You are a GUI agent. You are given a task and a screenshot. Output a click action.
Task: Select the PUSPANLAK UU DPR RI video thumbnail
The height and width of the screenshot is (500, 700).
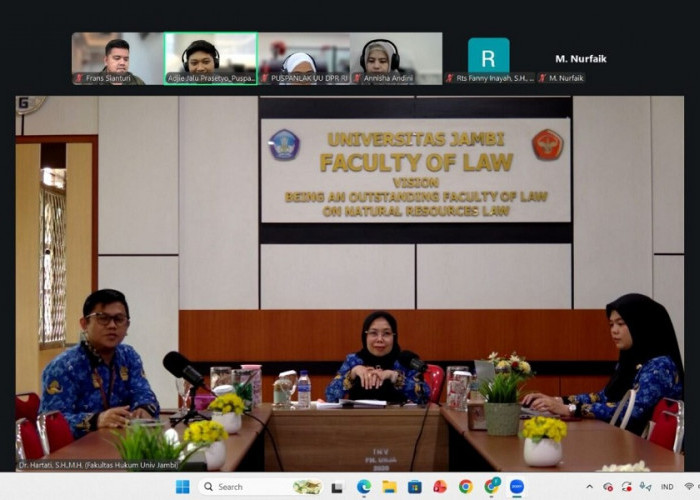click(x=304, y=58)
